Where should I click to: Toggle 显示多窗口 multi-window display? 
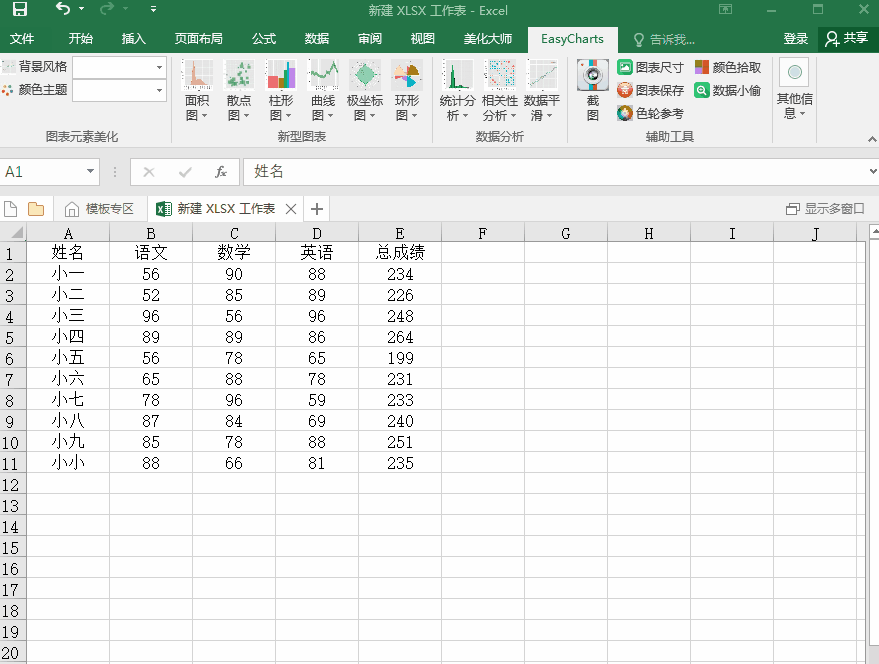pos(825,209)
